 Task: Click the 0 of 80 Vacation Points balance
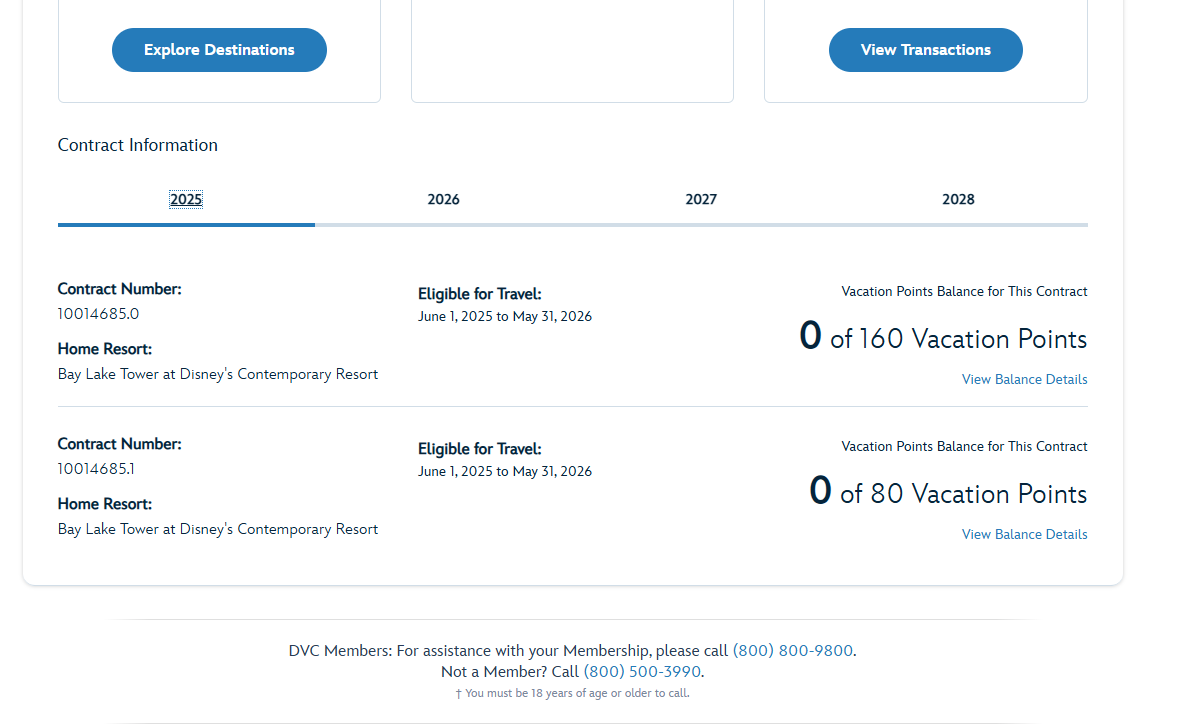pos(948,493)
